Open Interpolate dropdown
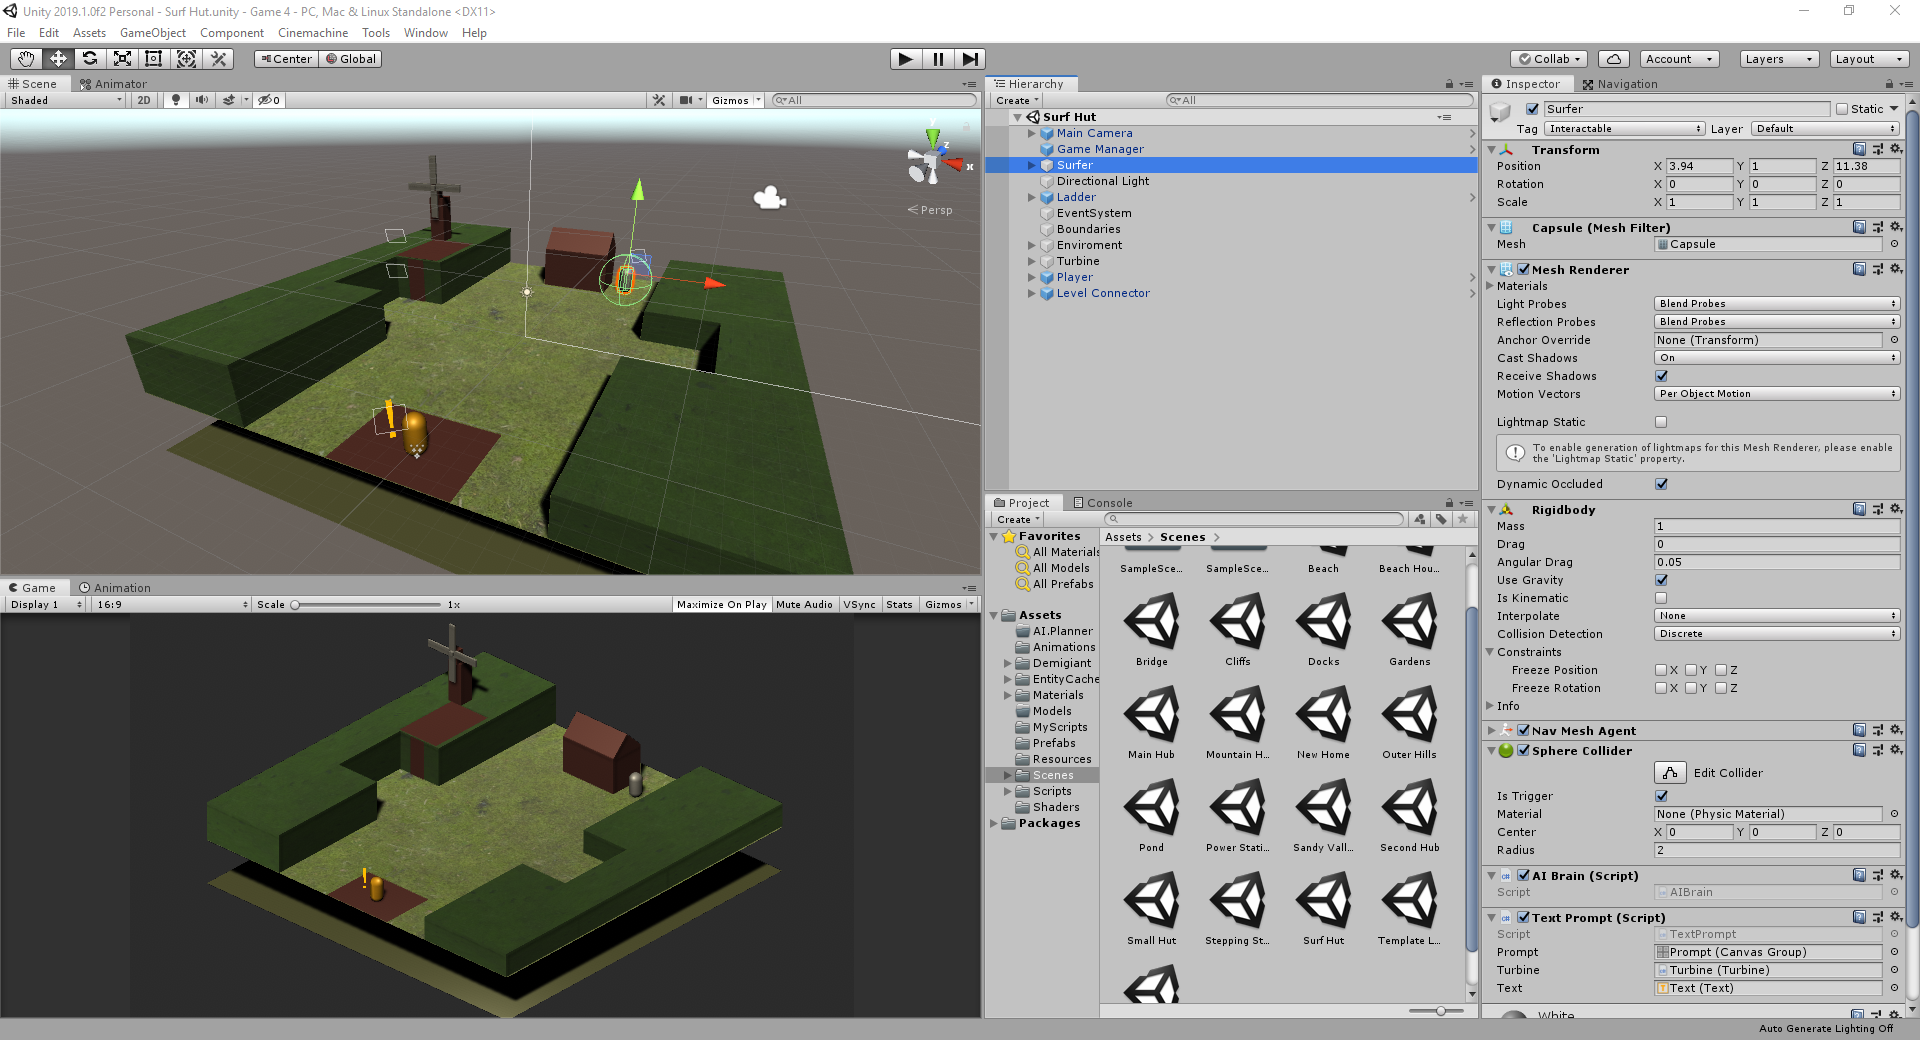This screenshot has height=1040, width=1920. (x=1777, y=616)
